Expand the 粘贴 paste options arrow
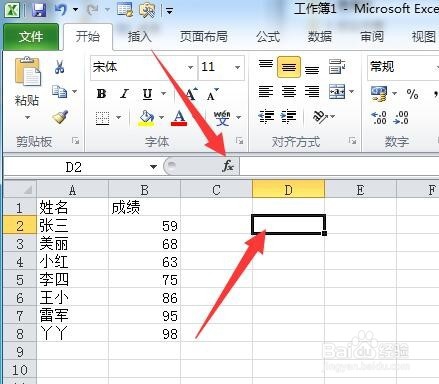This screenshot has height=384, width=439. pyautogui.click(x=27, y=117)
